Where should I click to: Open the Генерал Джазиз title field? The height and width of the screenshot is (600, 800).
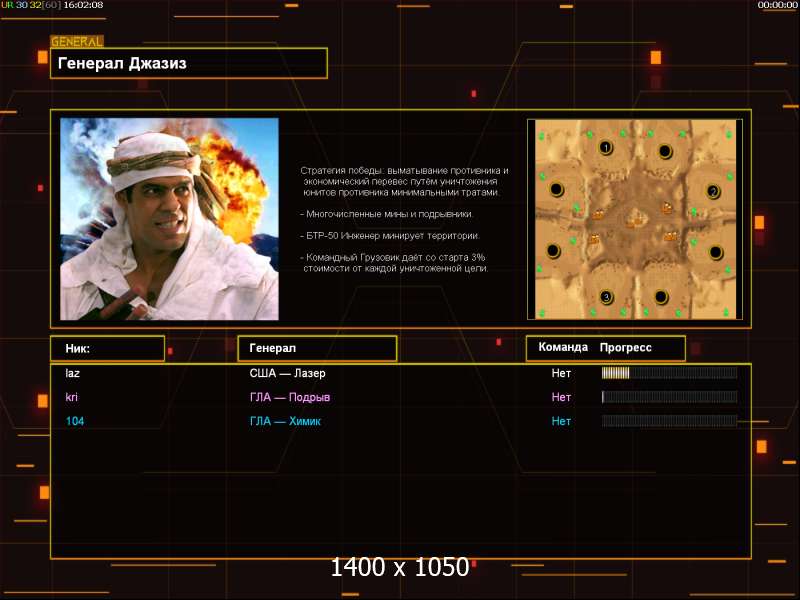189,63
